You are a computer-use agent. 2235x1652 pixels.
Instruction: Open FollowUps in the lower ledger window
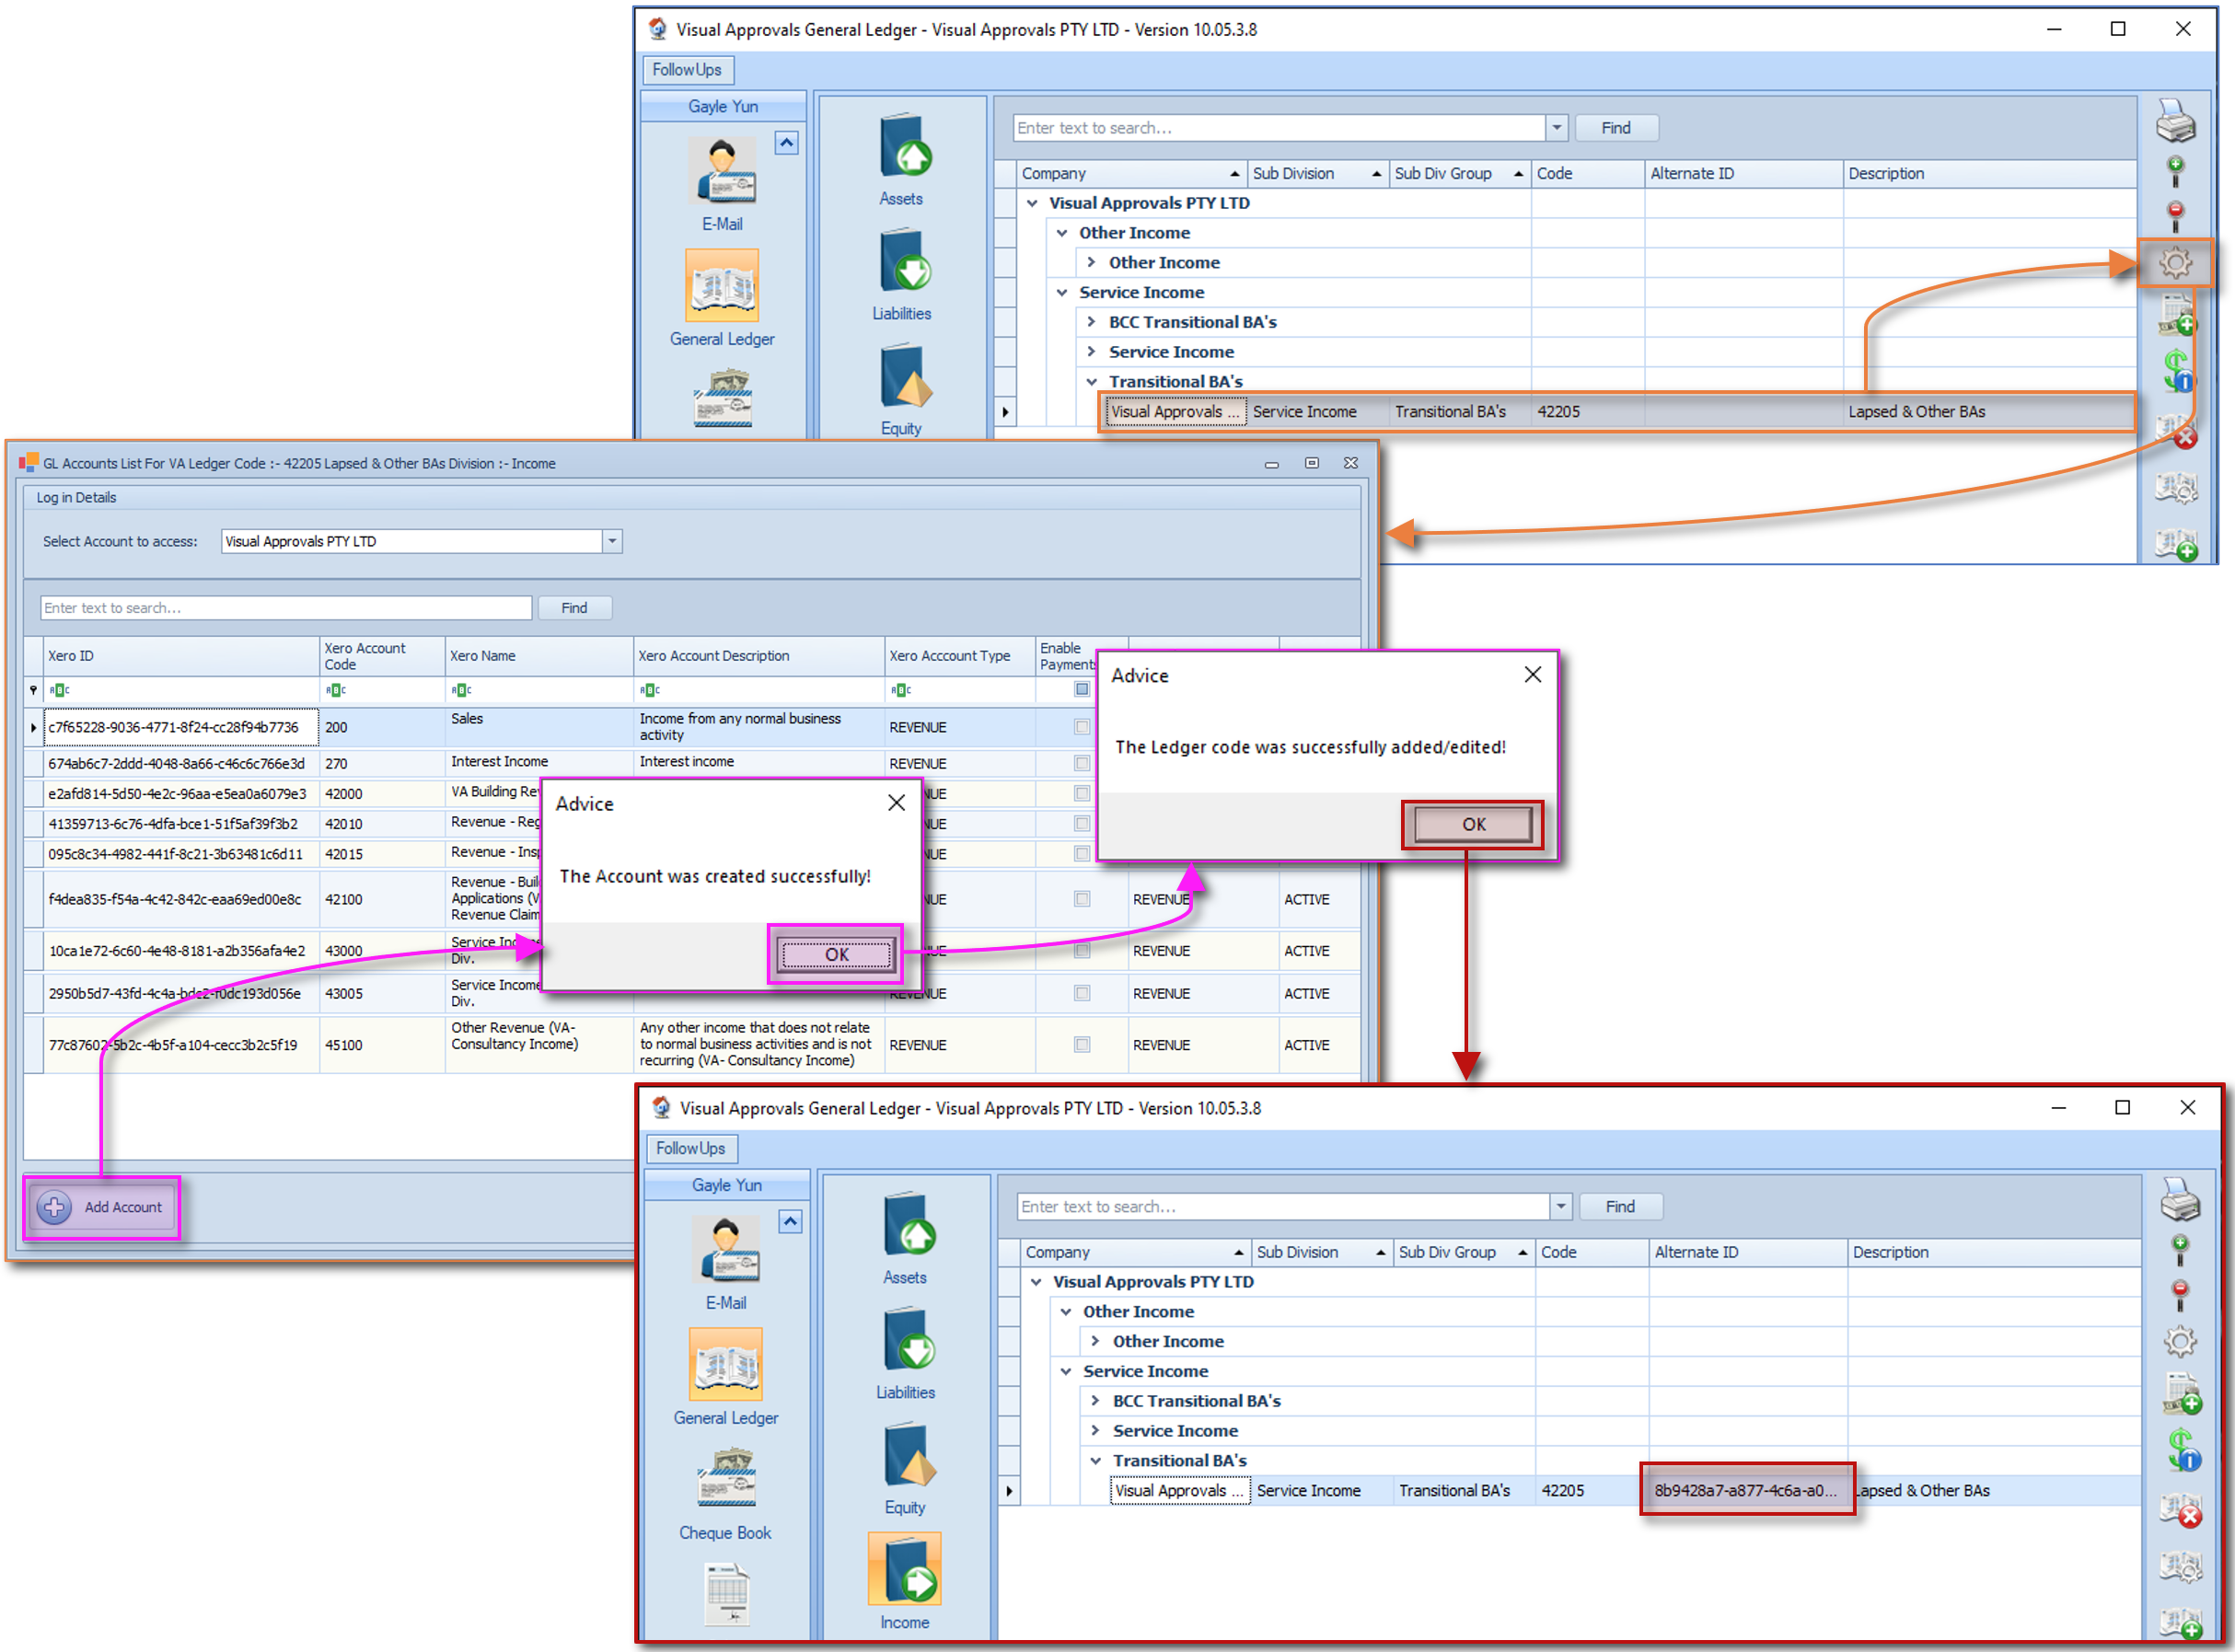click(x=691, y=1149)
